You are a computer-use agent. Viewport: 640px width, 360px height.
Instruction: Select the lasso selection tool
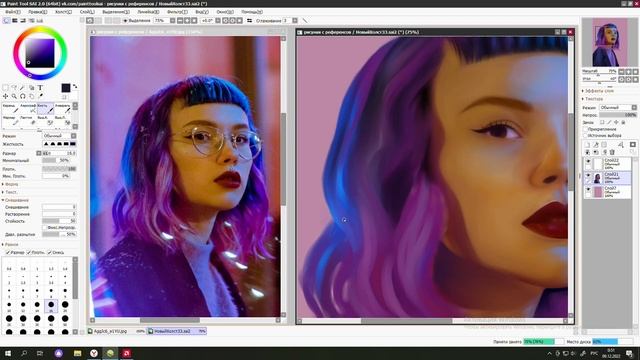[x=14, y=87]
